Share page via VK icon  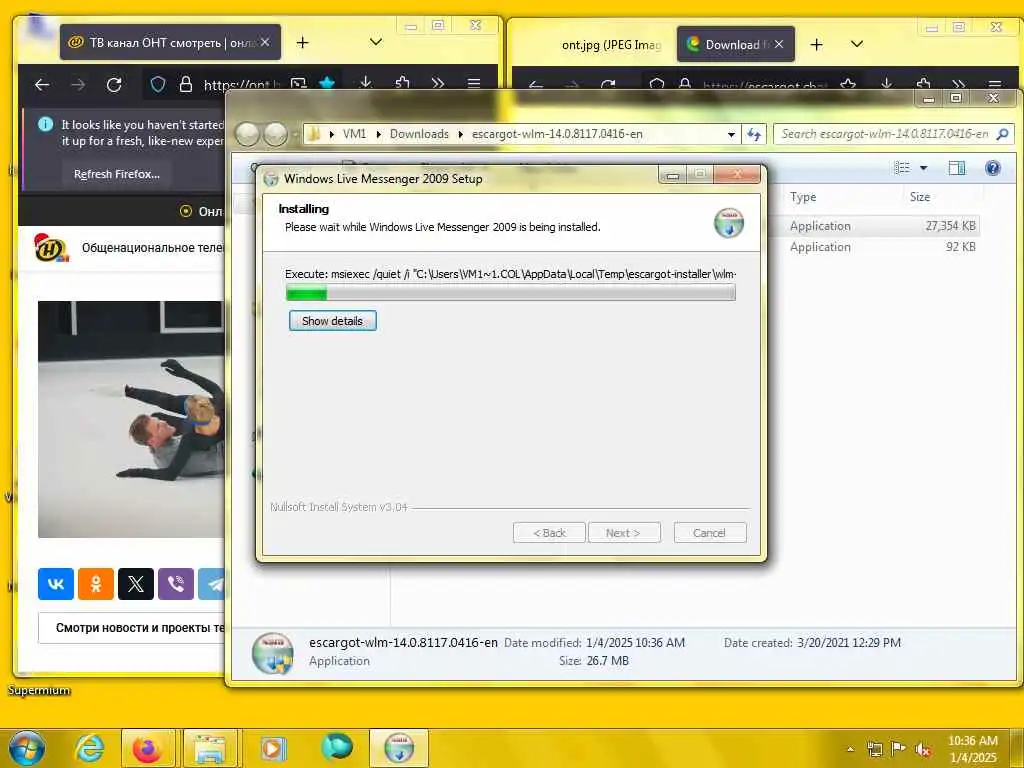[x=56, y=584]
